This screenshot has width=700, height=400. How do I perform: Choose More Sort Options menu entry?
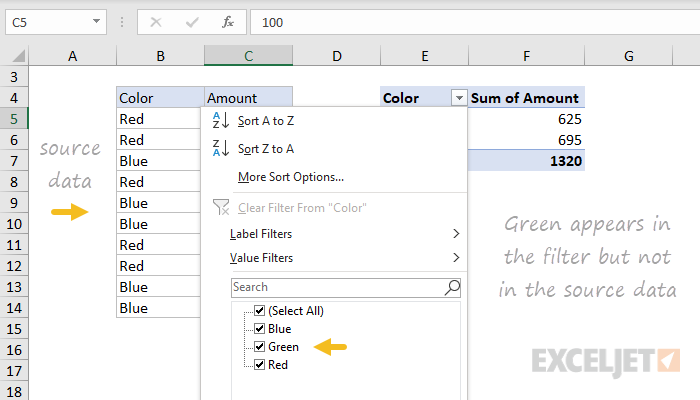pos(291,177)
